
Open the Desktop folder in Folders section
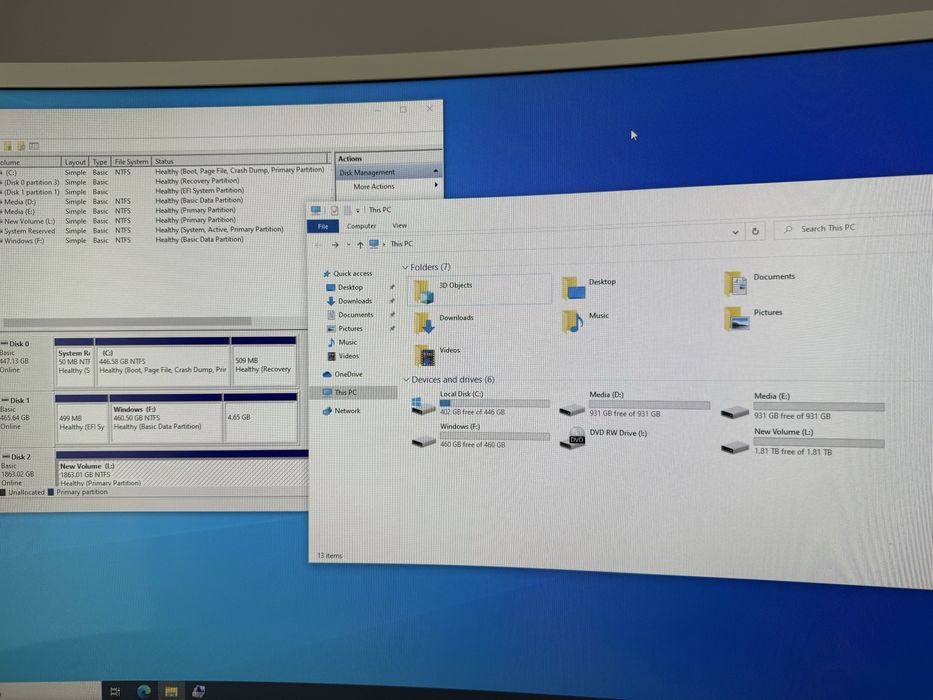pyautogui.click(x=589, y=287)
